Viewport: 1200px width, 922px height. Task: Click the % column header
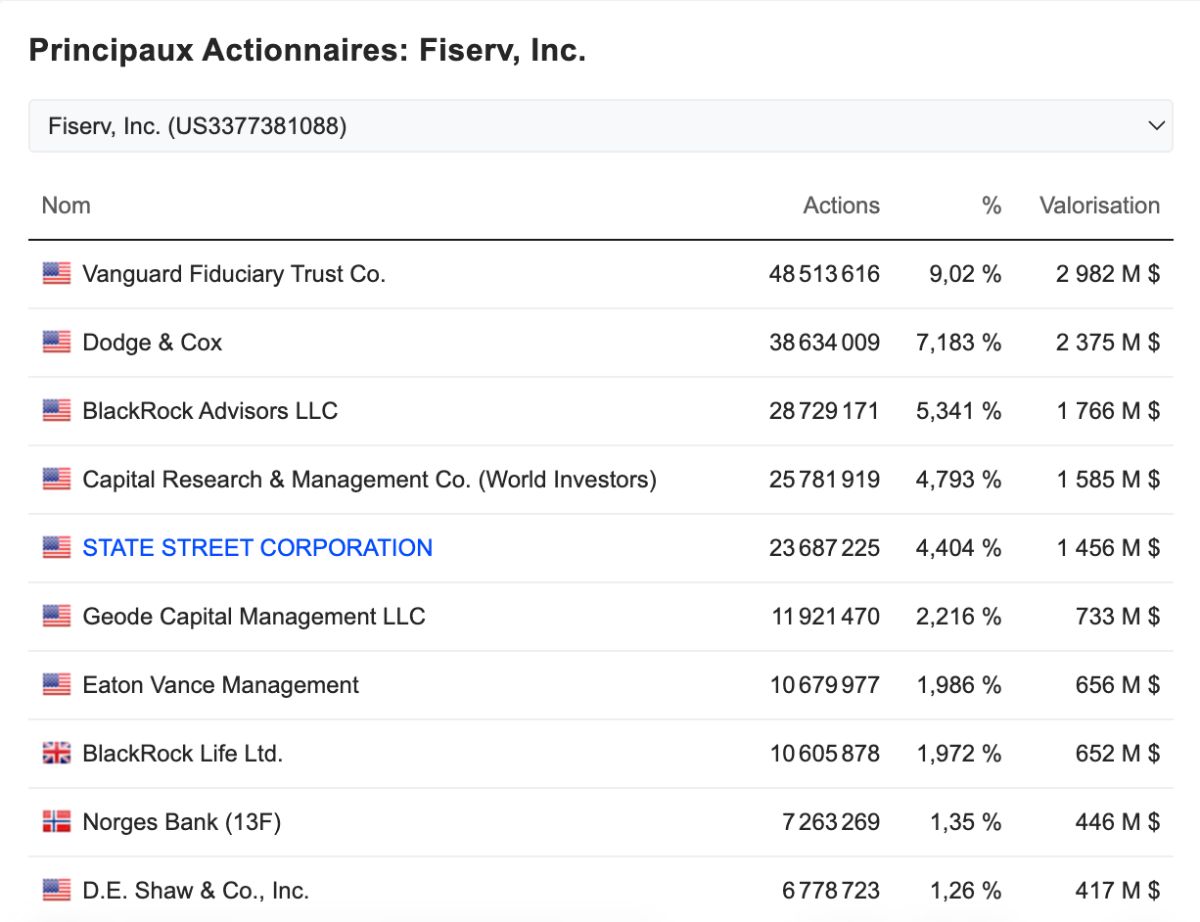(x=991, y=205)
